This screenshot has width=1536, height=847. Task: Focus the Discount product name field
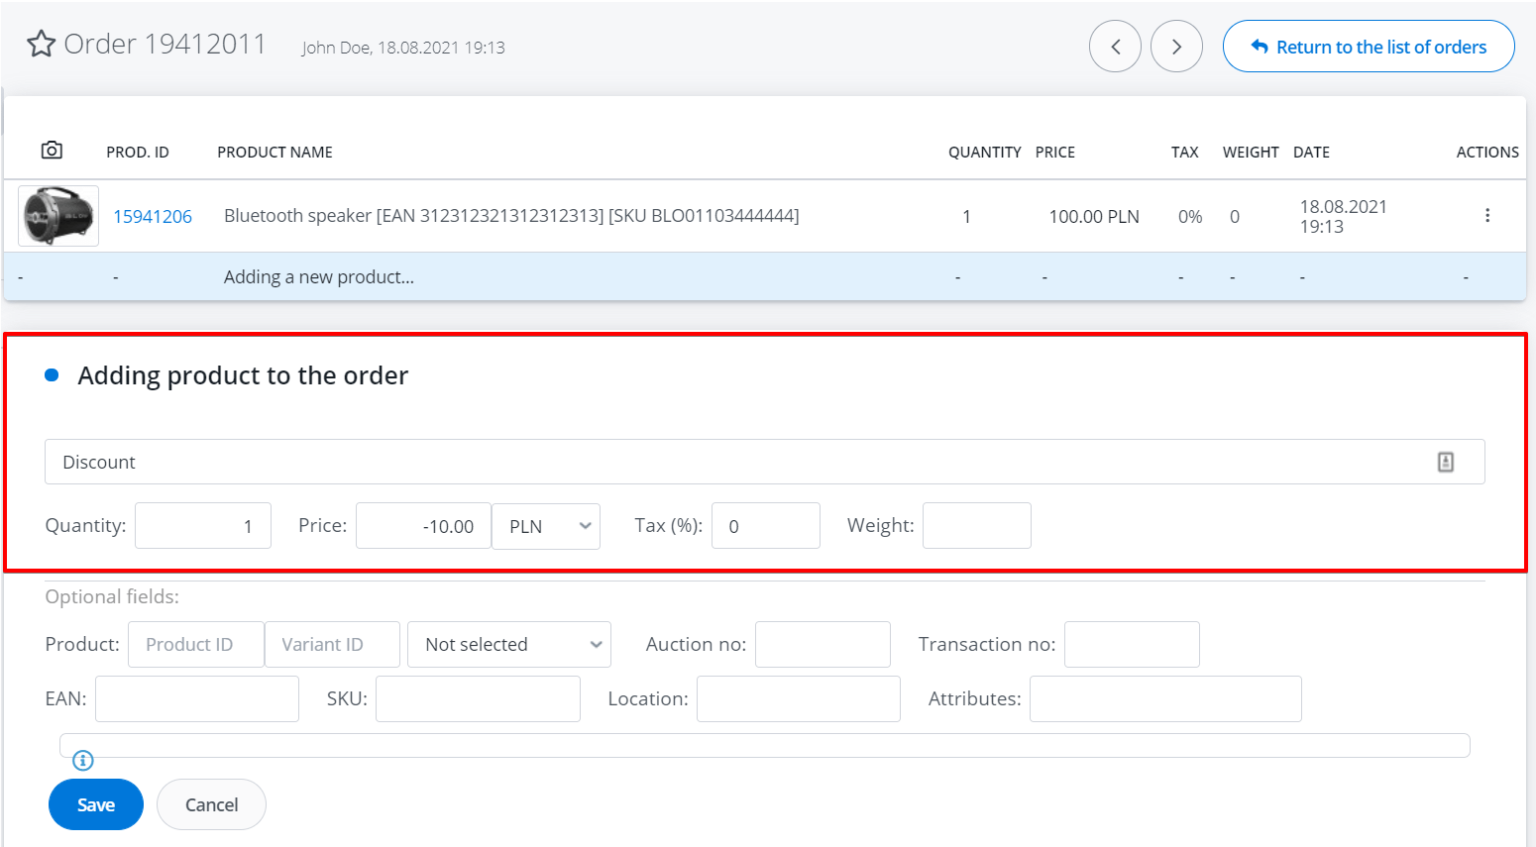coord(764,462)
